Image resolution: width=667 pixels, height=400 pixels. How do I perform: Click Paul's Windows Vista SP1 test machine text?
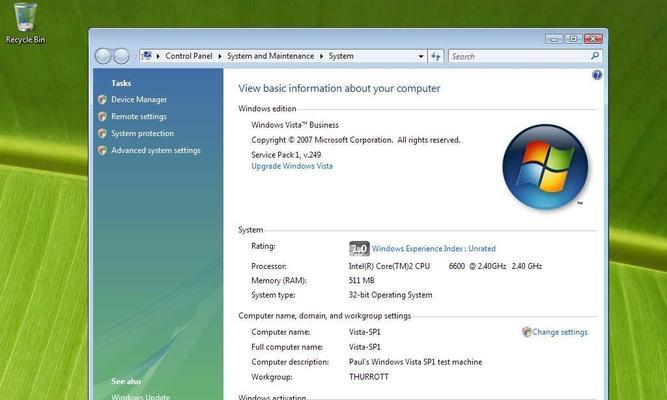pos(416,362)
